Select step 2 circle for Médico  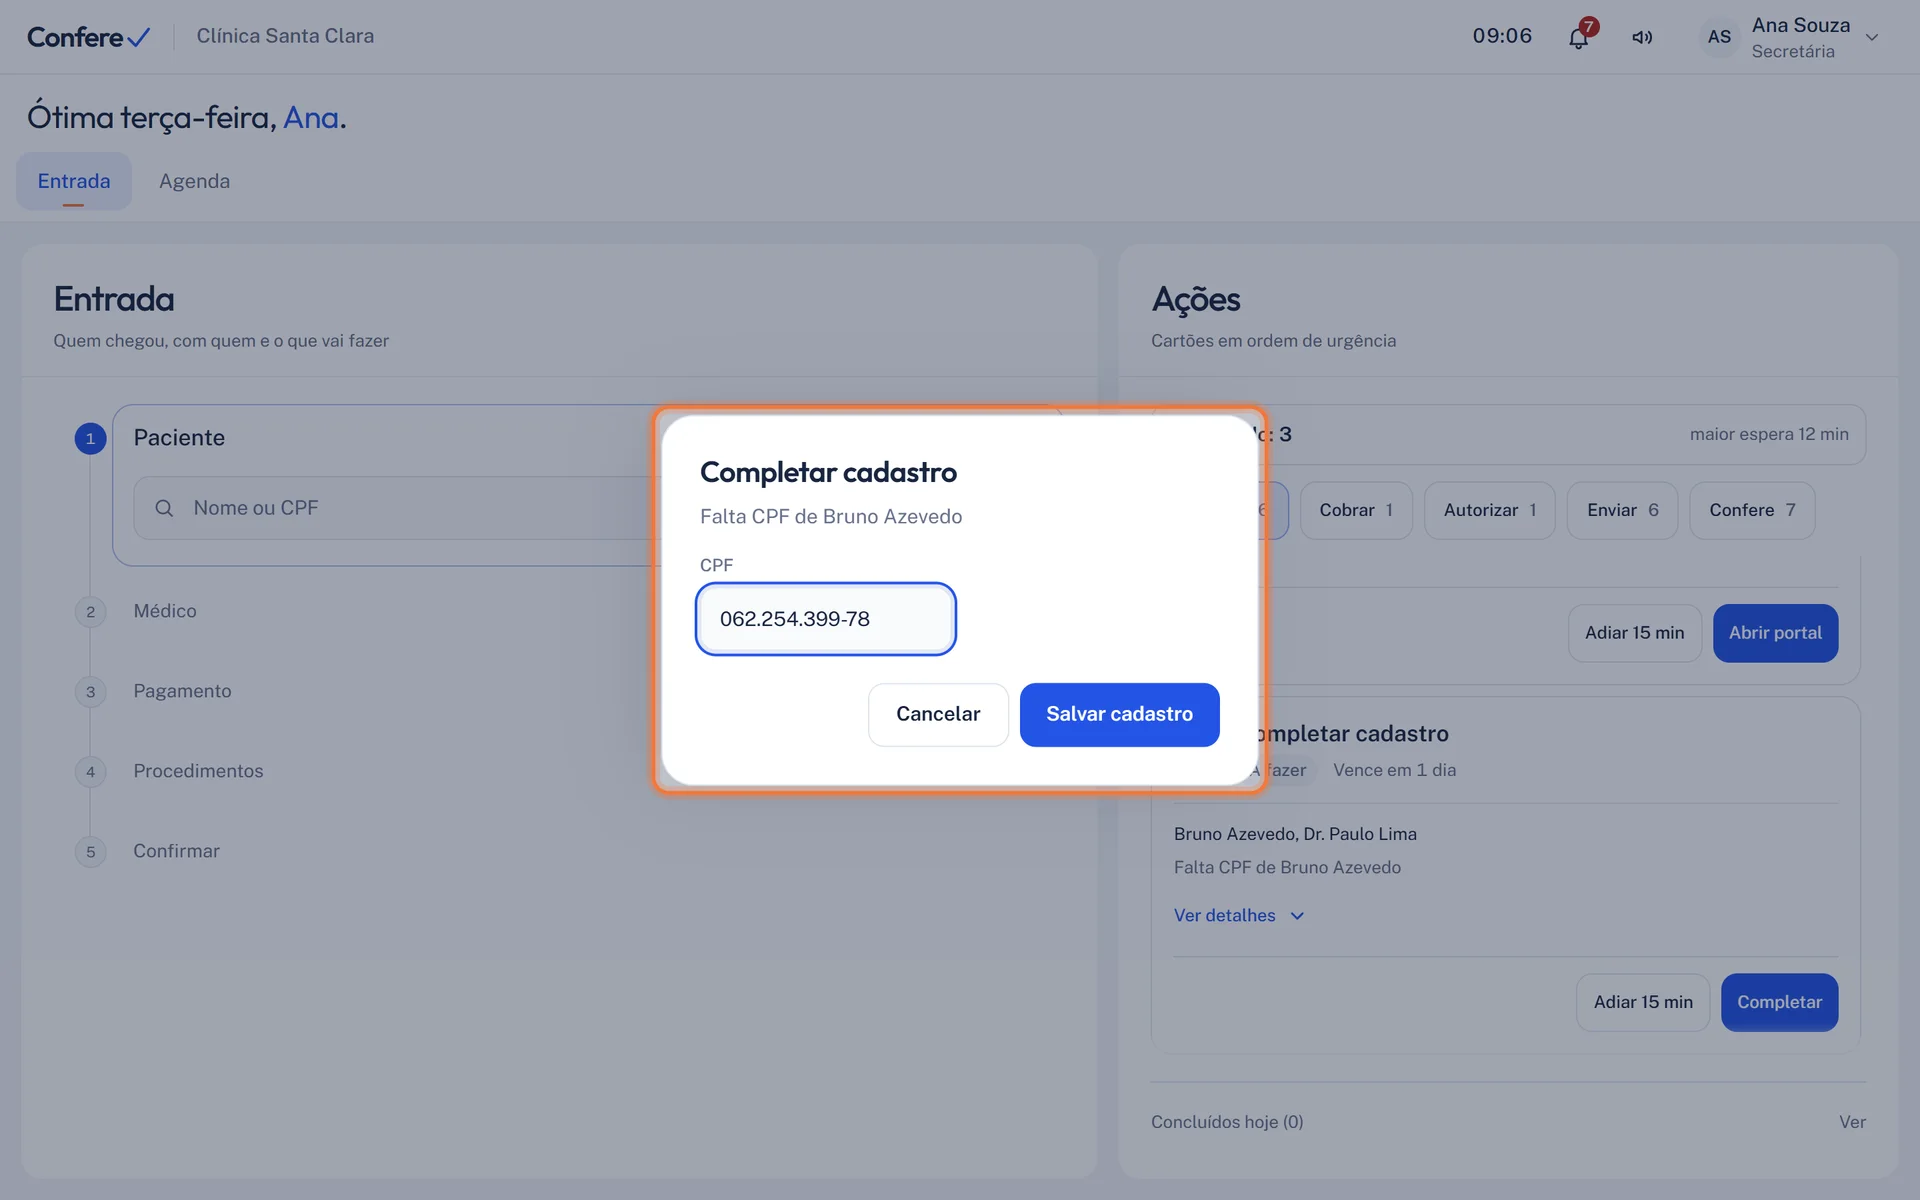tap(90, 611)
